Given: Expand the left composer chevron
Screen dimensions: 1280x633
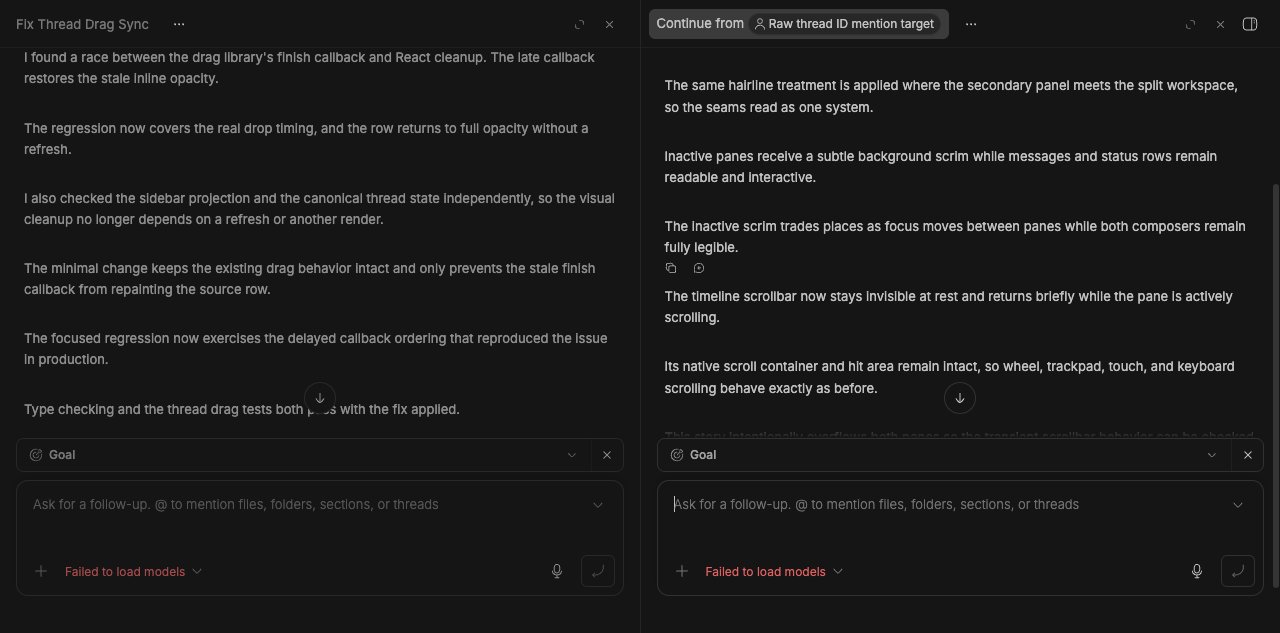Looking at the screenshot, I should pyautogui.click(x=598, y=505).
